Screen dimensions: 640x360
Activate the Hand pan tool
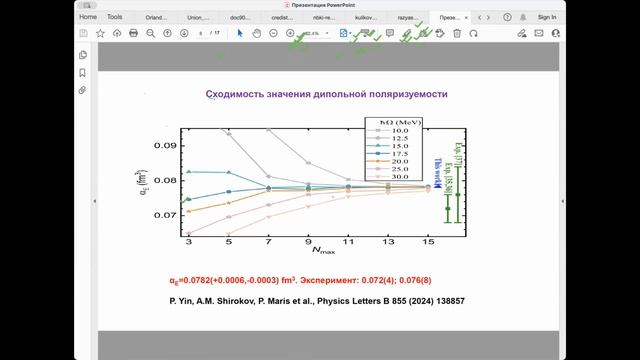point(257,33)
